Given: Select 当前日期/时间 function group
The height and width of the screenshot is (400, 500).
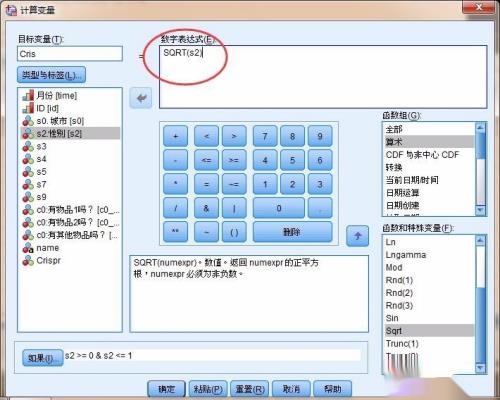Looking at the screenshot, I should coord(429,180).
